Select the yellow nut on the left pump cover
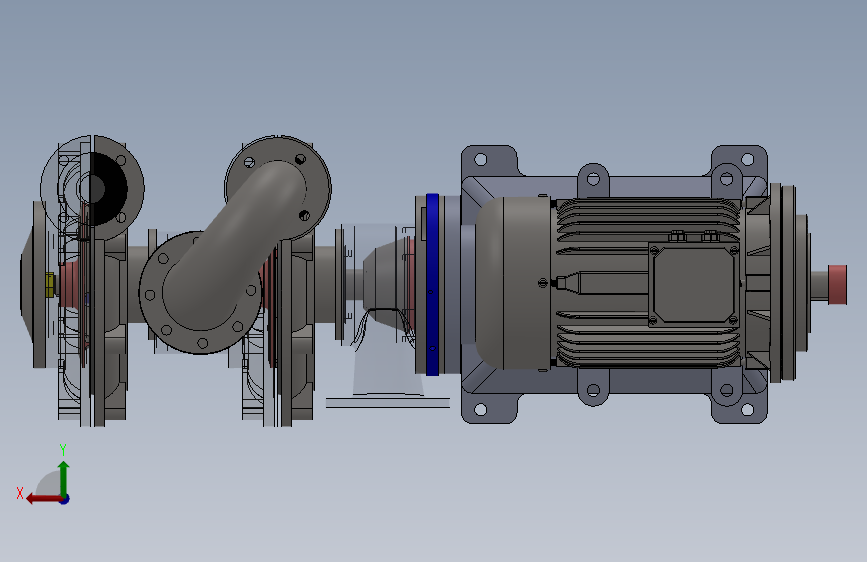 click(x=49, y=284)
